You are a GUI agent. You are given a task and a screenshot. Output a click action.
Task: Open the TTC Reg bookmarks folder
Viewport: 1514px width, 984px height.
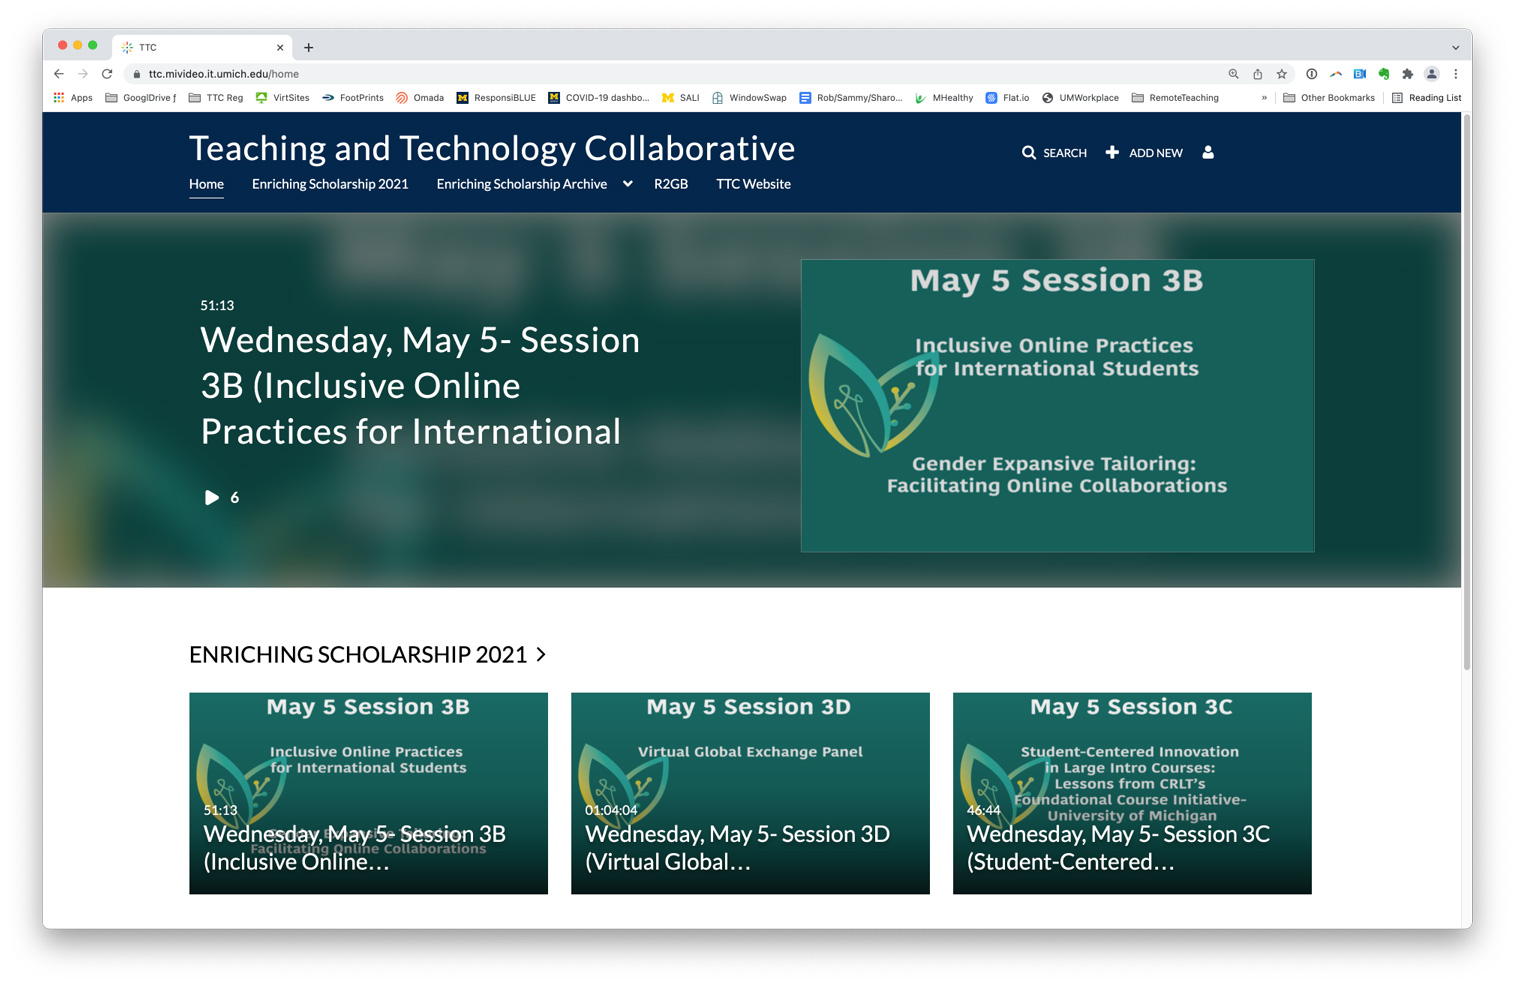point(216,98)
